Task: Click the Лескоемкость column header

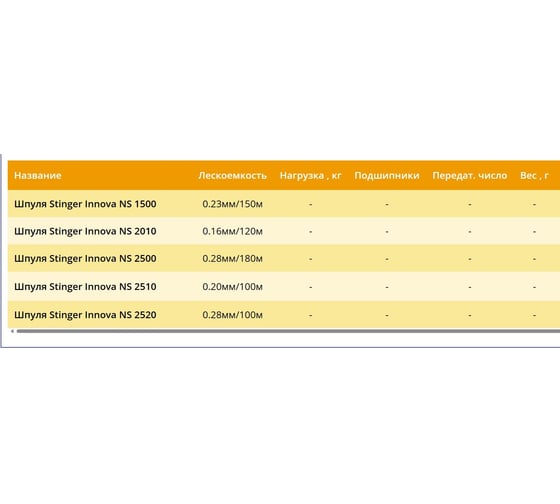Action: (x=232, y=175)
